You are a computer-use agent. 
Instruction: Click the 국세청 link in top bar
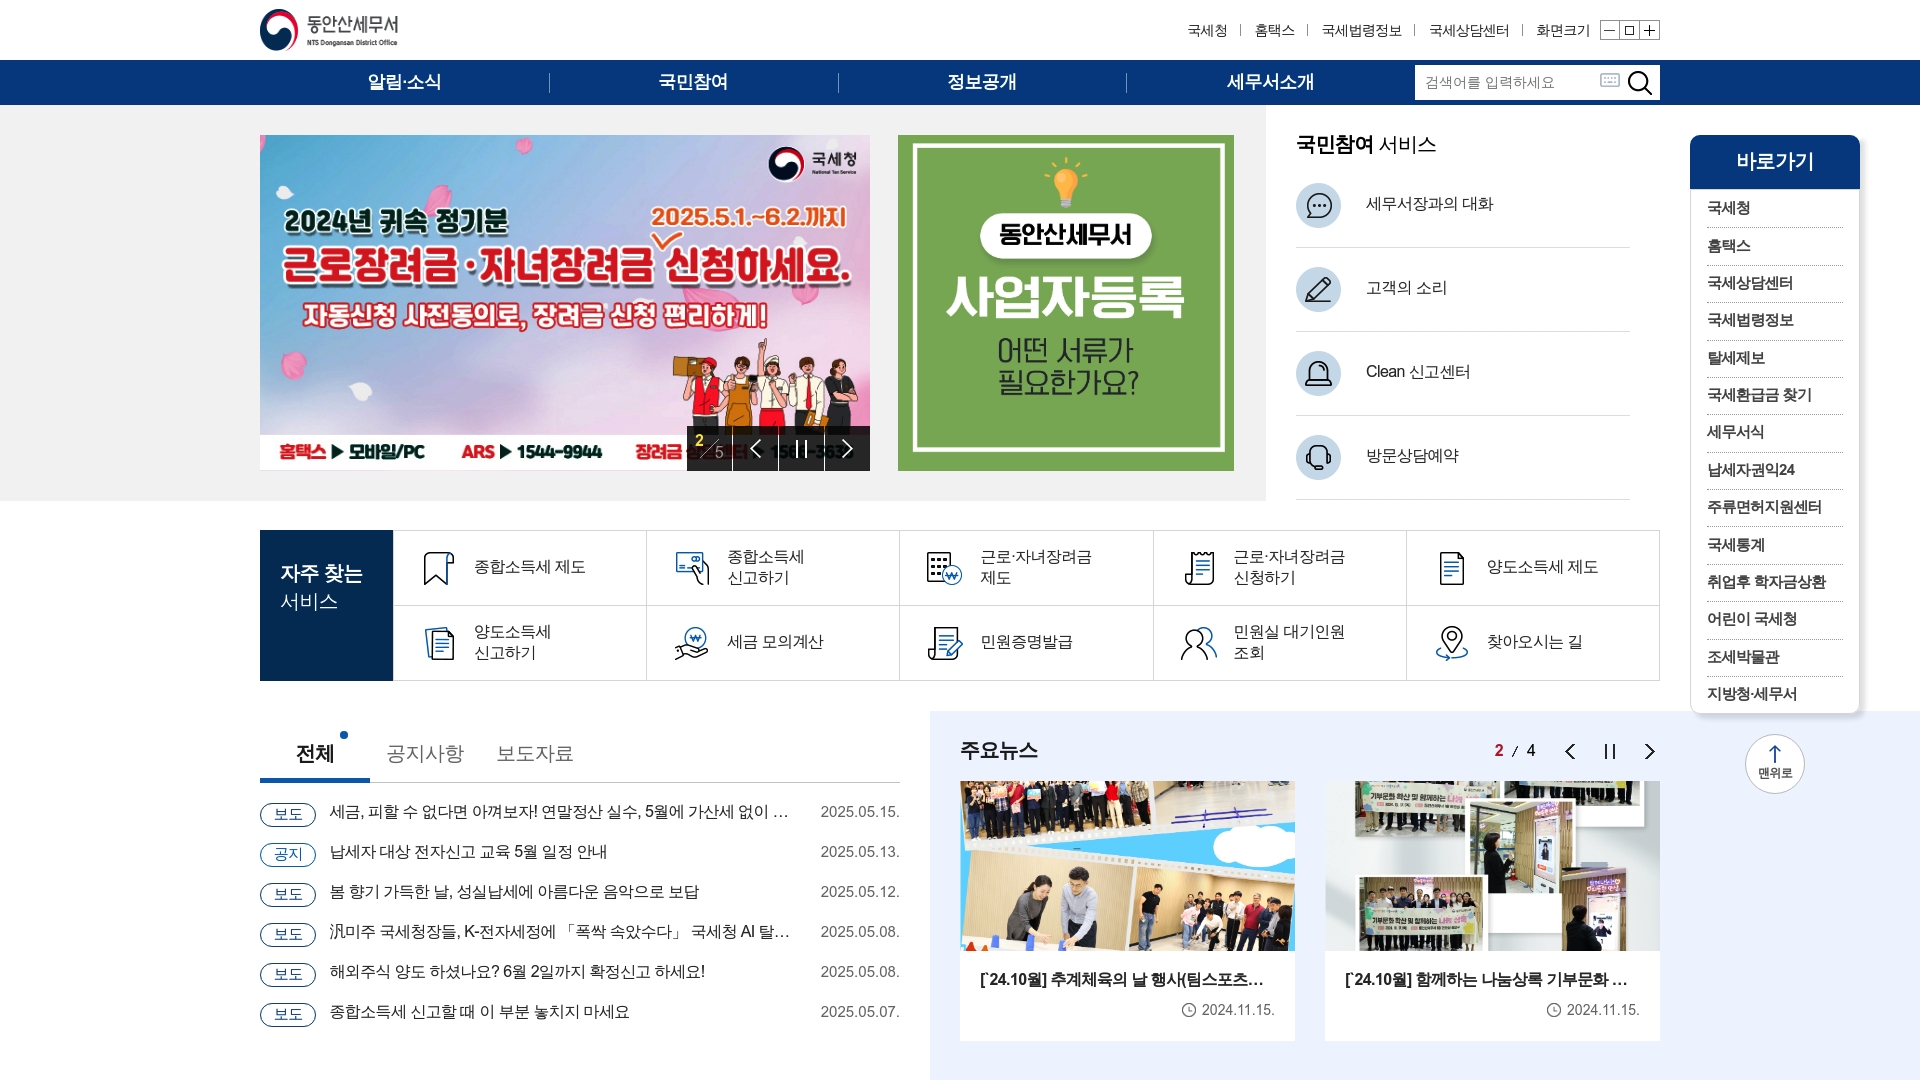coord(1207,31)
